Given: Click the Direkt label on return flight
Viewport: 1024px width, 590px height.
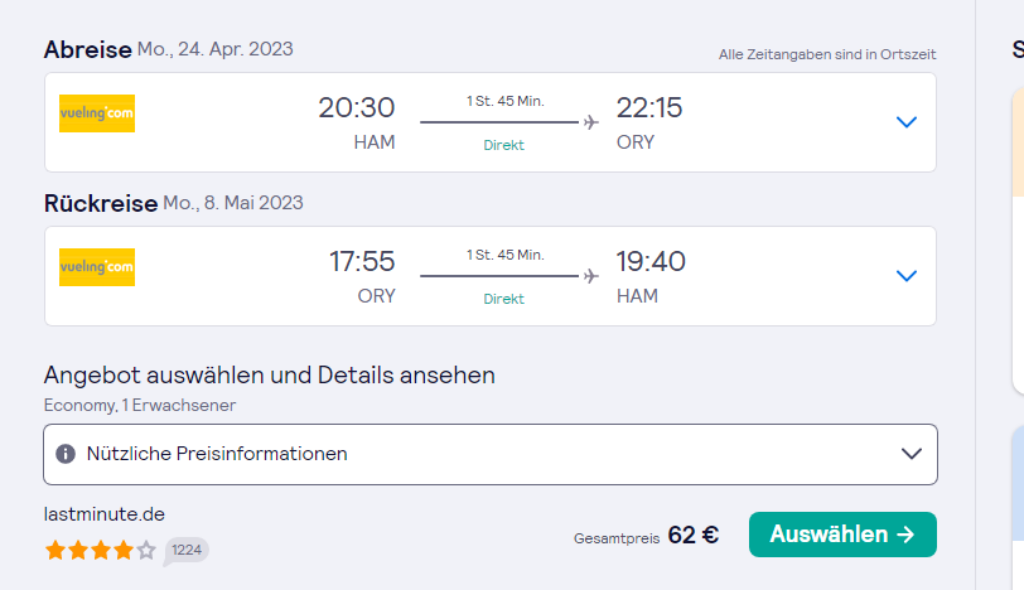Looking at the screenshot, I should [x=504, y=299].
